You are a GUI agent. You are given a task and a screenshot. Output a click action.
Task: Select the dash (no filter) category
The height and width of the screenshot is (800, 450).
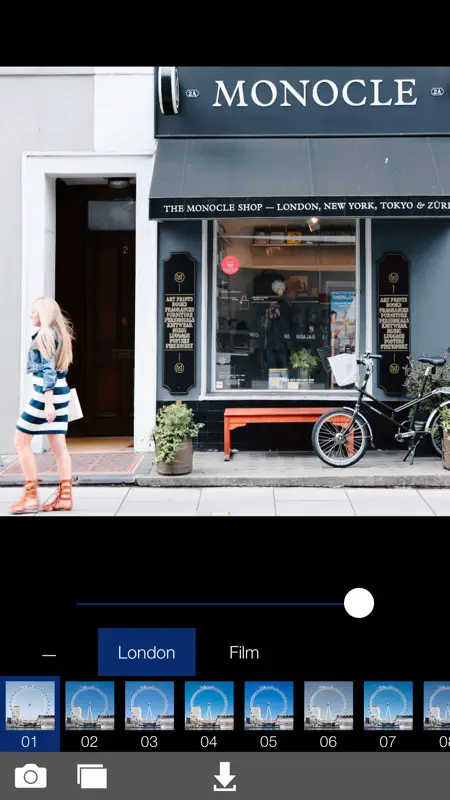pyautogui.click(x=49, y=655)
